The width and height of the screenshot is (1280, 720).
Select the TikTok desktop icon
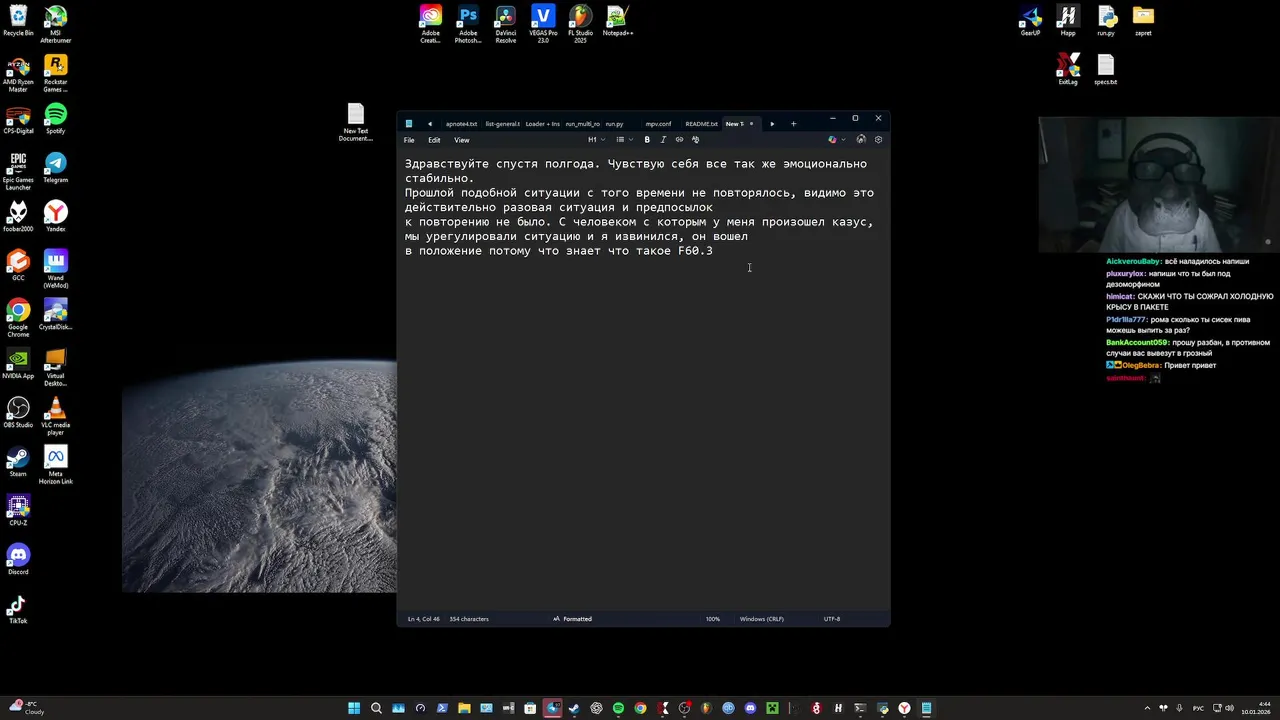pyautogui.click(x=18, y=609)
